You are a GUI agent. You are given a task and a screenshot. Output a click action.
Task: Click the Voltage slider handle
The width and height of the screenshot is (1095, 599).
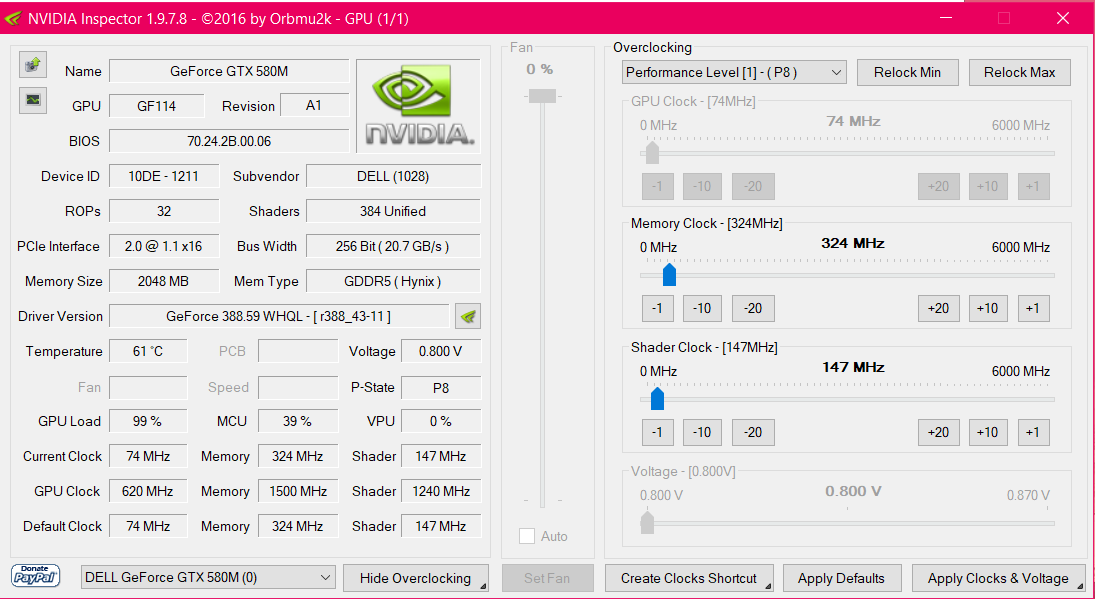click(647, 522)
